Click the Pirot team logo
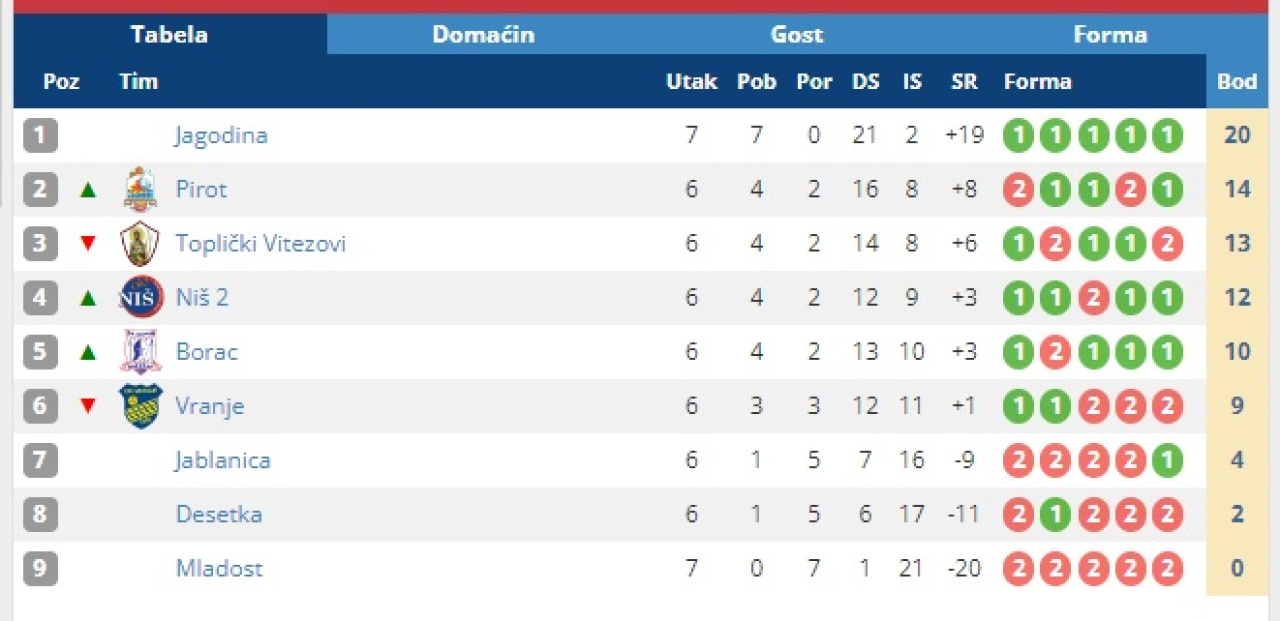This screenshot has width=1280, height=621. point(140,189)
